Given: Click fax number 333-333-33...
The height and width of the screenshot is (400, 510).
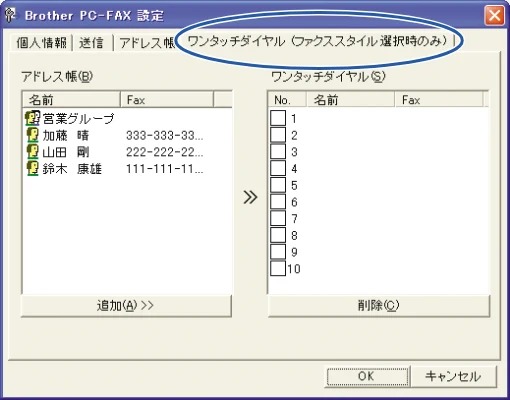Looking at the screenshot, I should click(165, 135).
